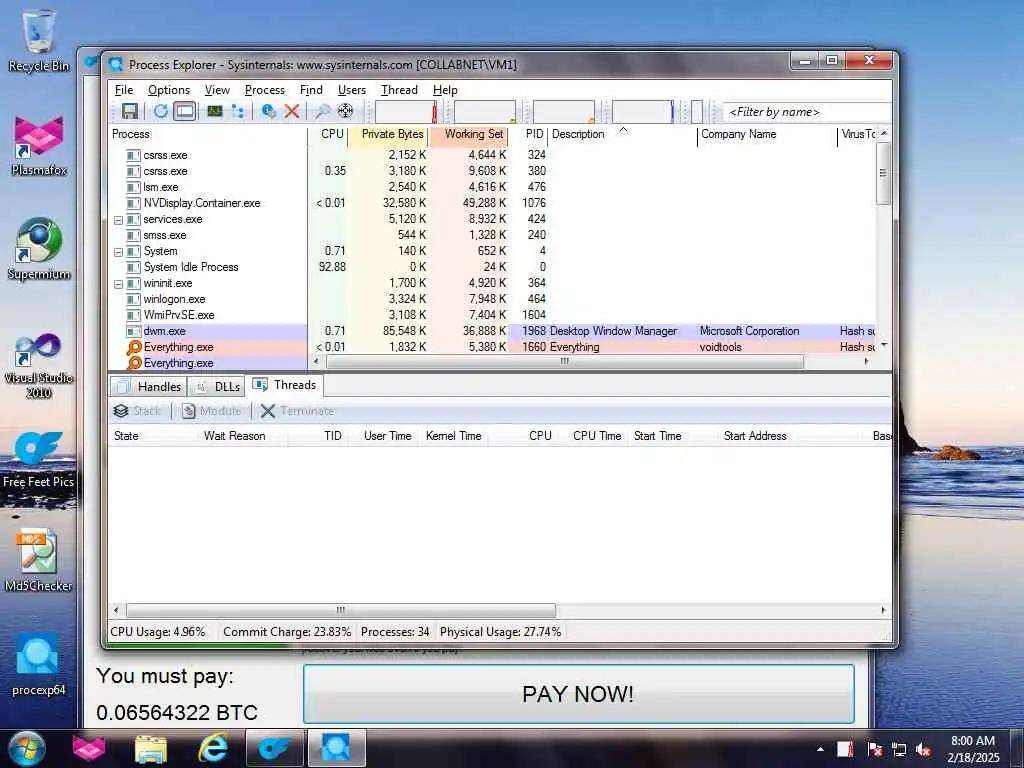Collapse the System process tree node
Viewport: 1024px width, 768px height.
tap(118, 252)
